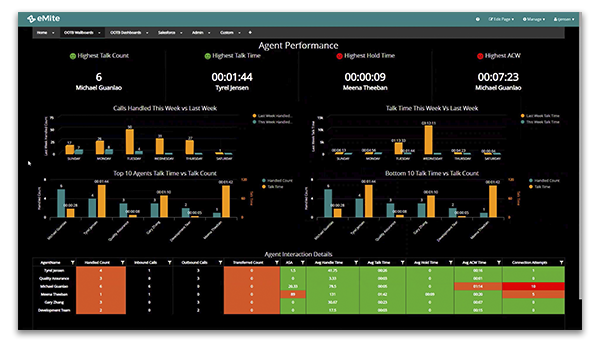This screenshot has width=600, height=360.
Task: Sort by Inbound Calls column header
Action: click(145, 262)
